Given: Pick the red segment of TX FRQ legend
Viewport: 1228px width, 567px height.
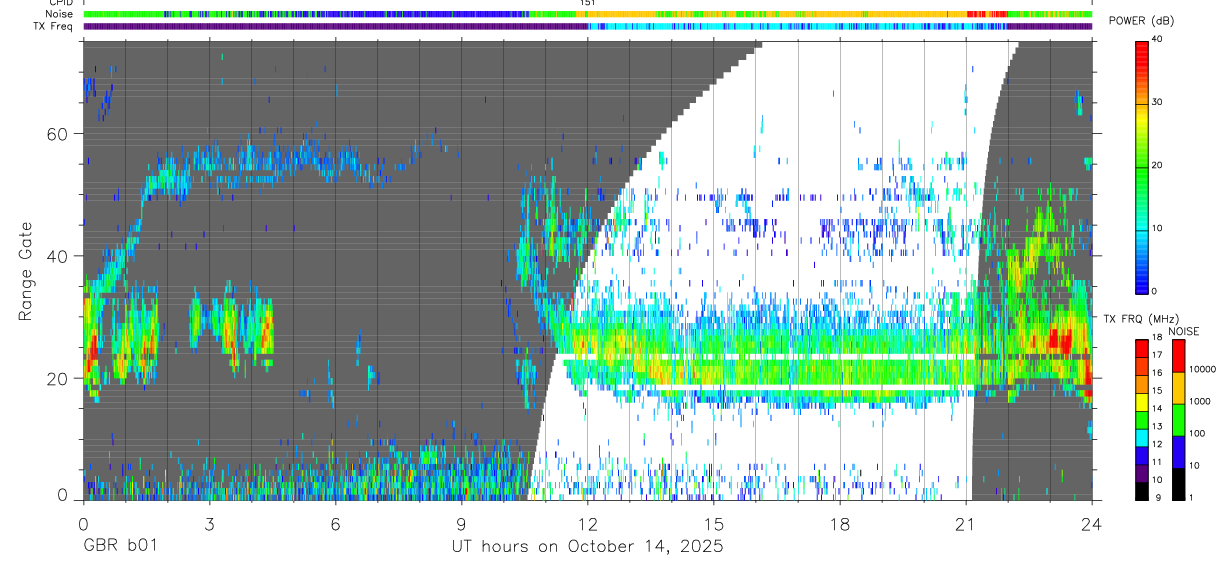Looking at the screenshot, I should pos(1142,346).
